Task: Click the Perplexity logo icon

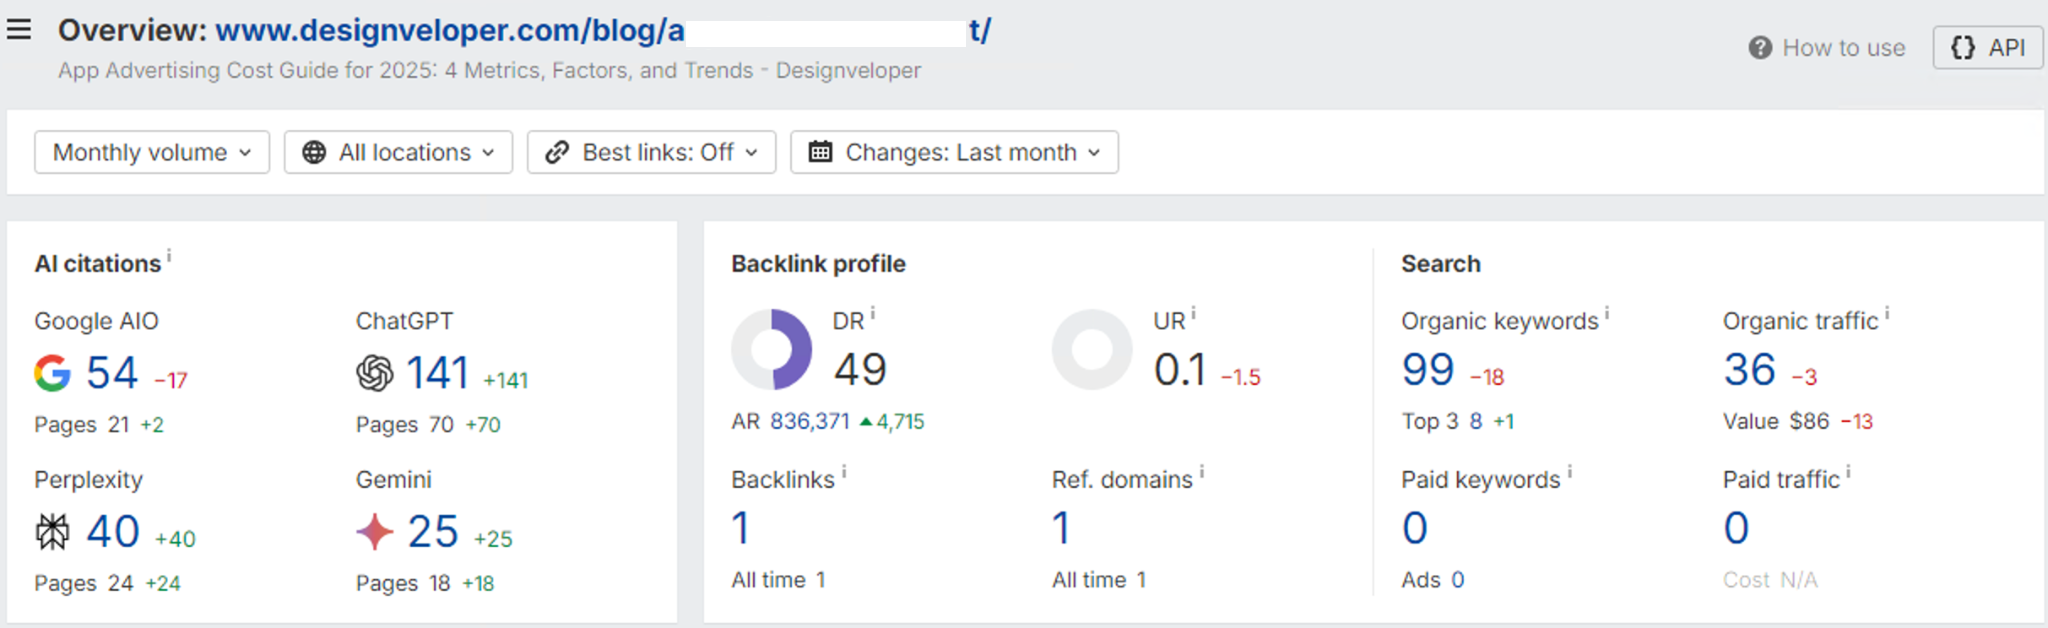Action: pos(52,531)
